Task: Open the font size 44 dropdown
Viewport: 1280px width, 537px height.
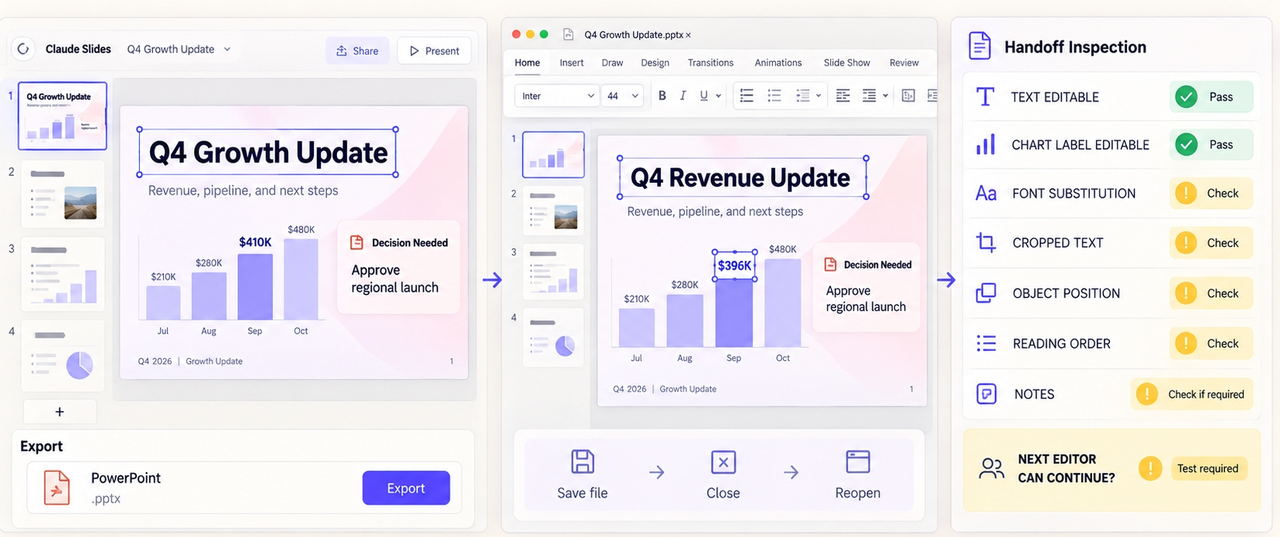Action: coord(623,96)
